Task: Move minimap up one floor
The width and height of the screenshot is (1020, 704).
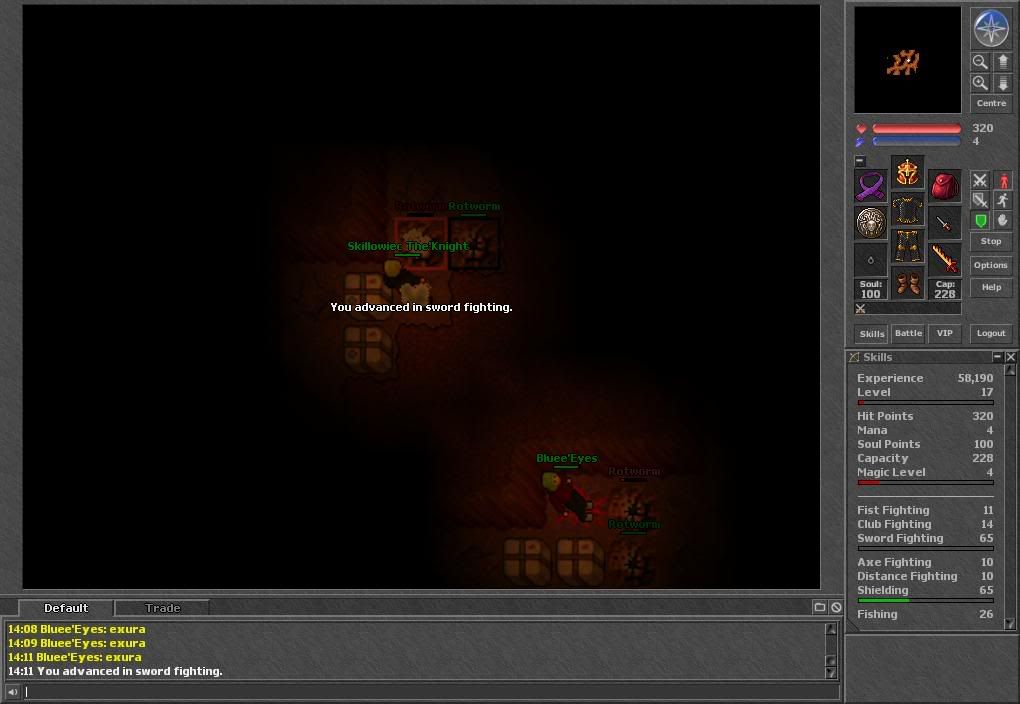Action: tap(1002, 62)
